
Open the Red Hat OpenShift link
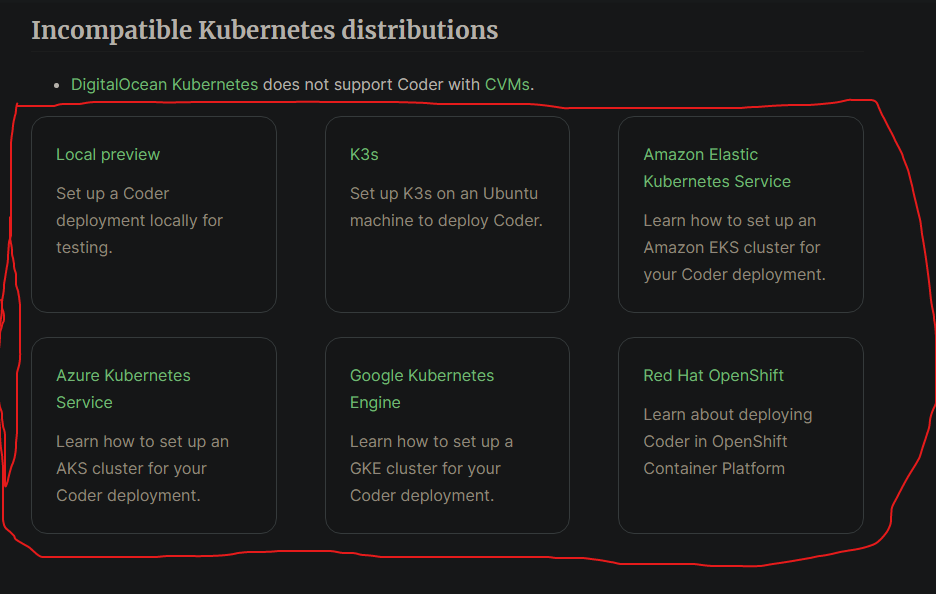[713, 376]
